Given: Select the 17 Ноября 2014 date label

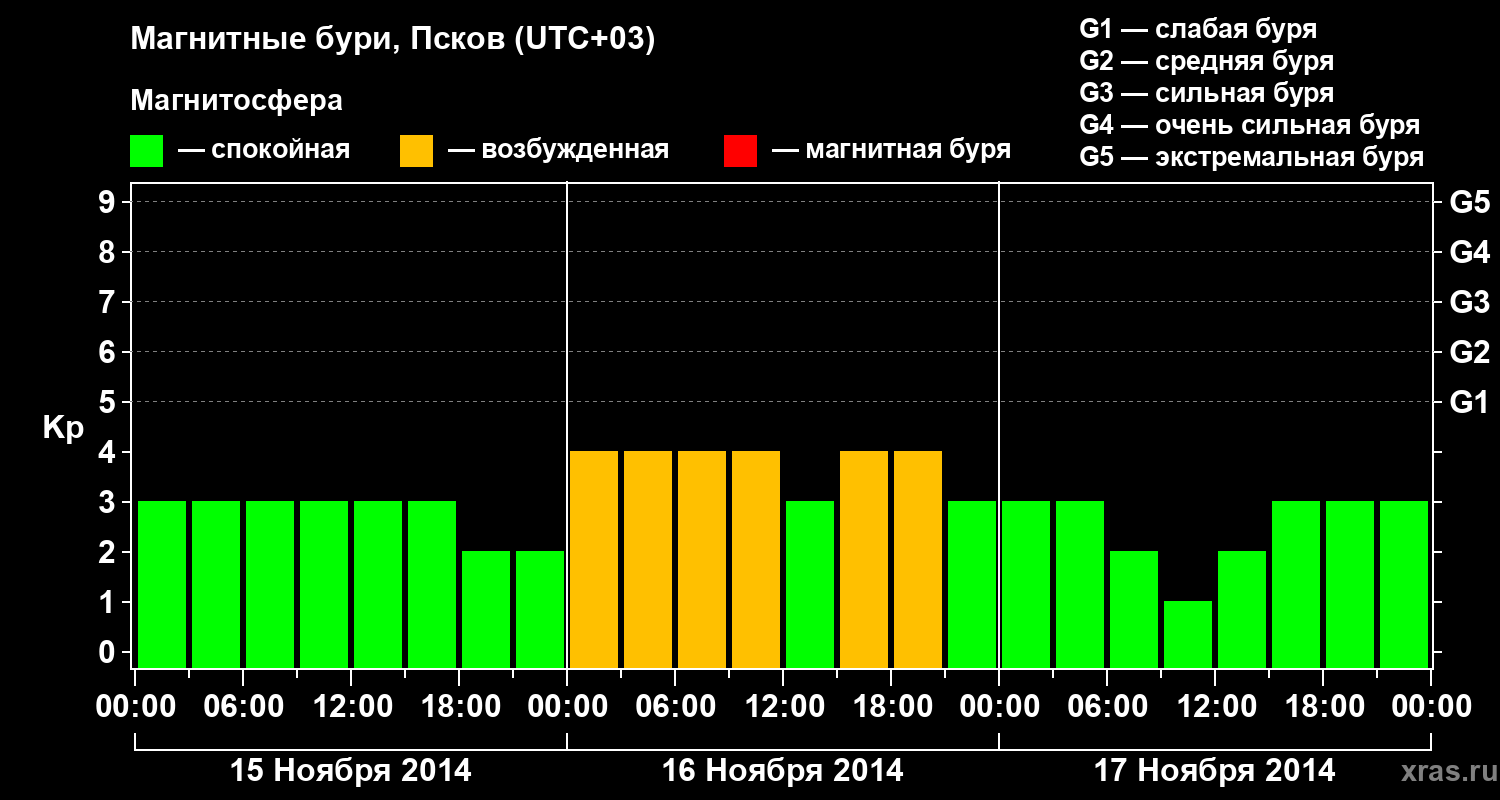Looking at the screenshot, I should pyautogui.click(x=1214, y=771).
